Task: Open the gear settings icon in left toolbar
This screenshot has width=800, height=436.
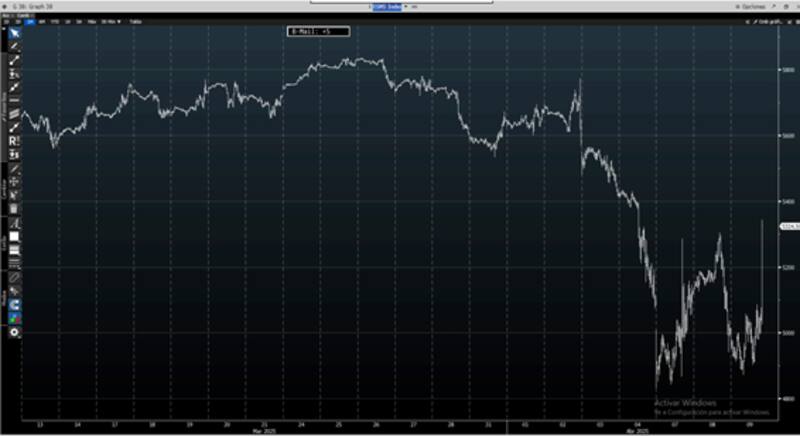Action: pyautogui.click(x=15, y=330)
